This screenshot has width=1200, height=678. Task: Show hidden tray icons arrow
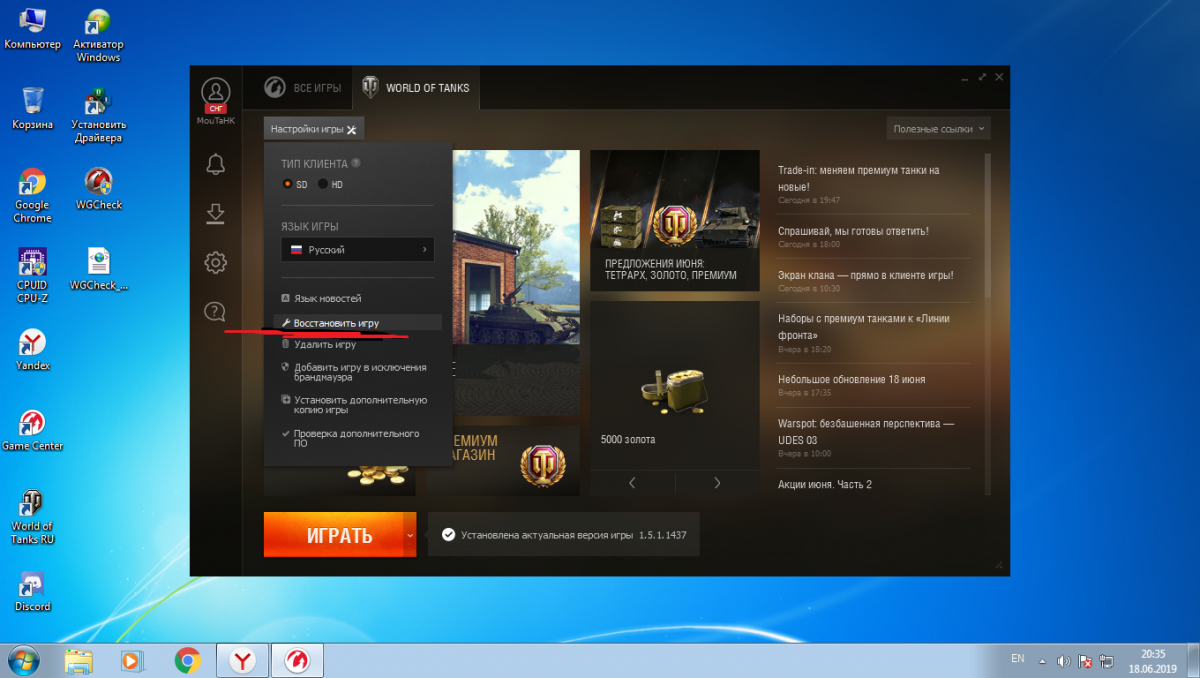coord(1044,661)
